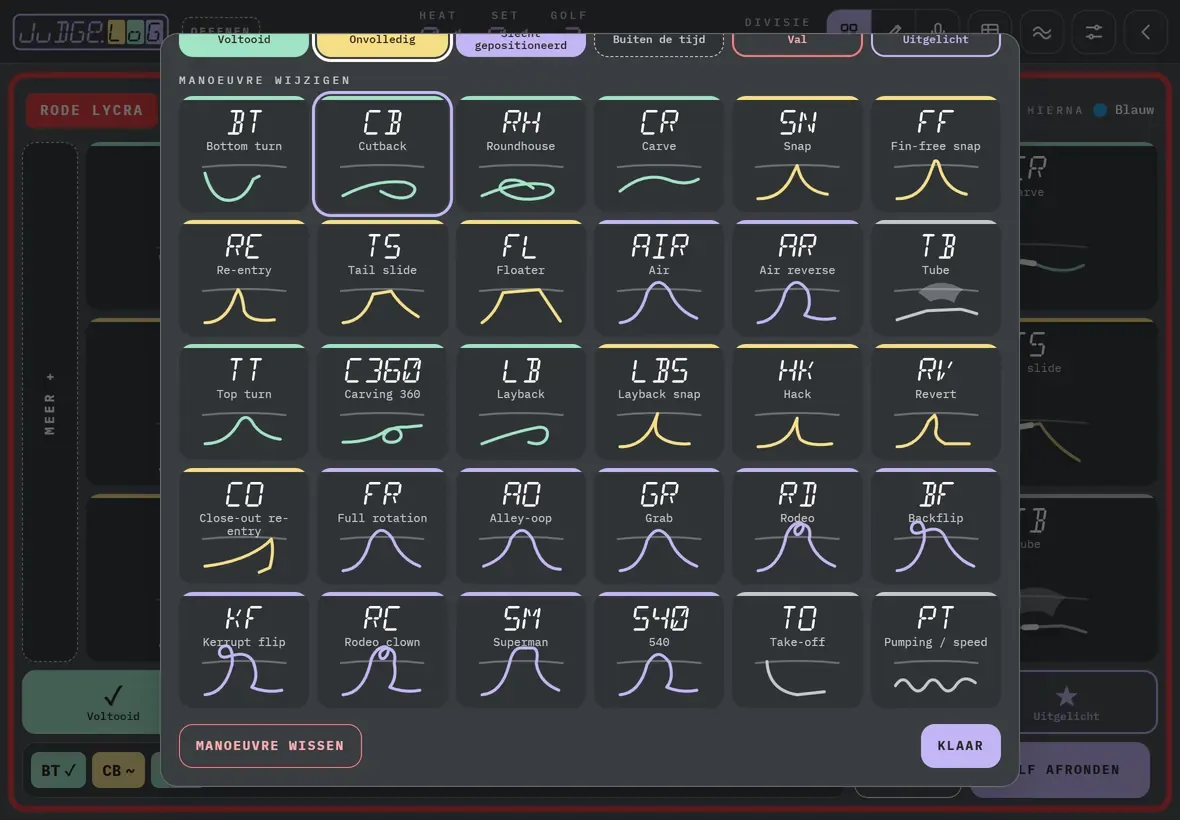Select the Snap maneuver tile
This screenshot has height=820, width=1180.
pos(798,154)
